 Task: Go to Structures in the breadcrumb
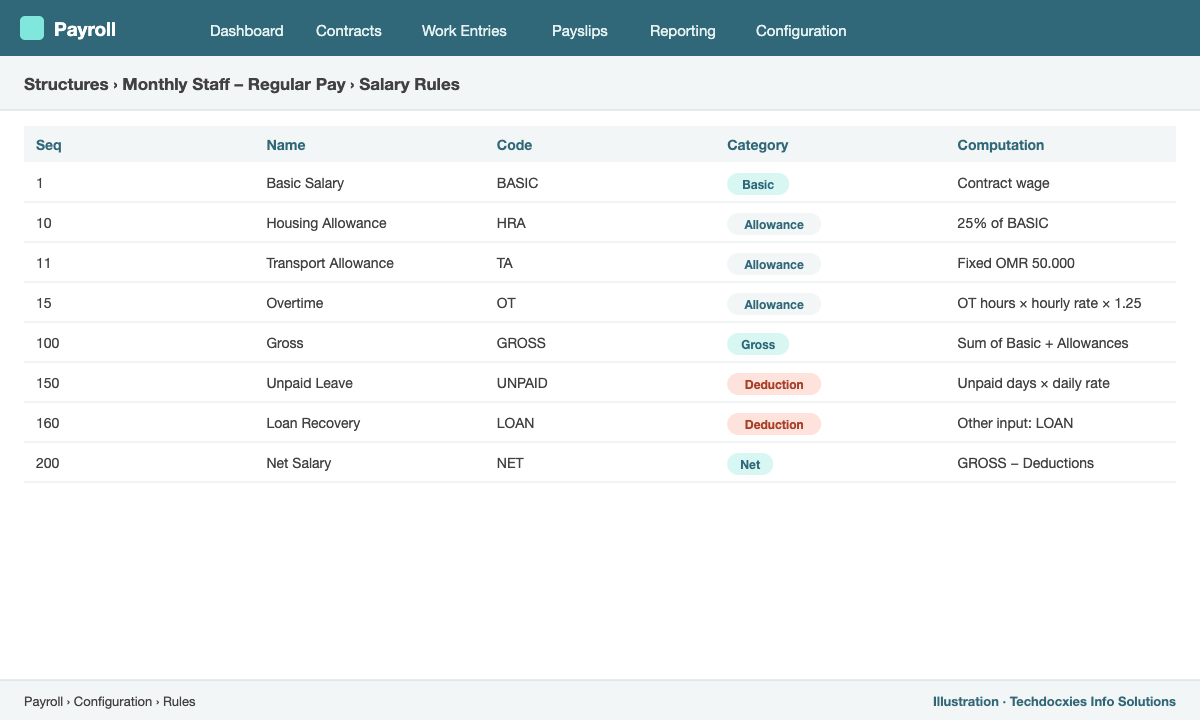(x=66, y=85)
